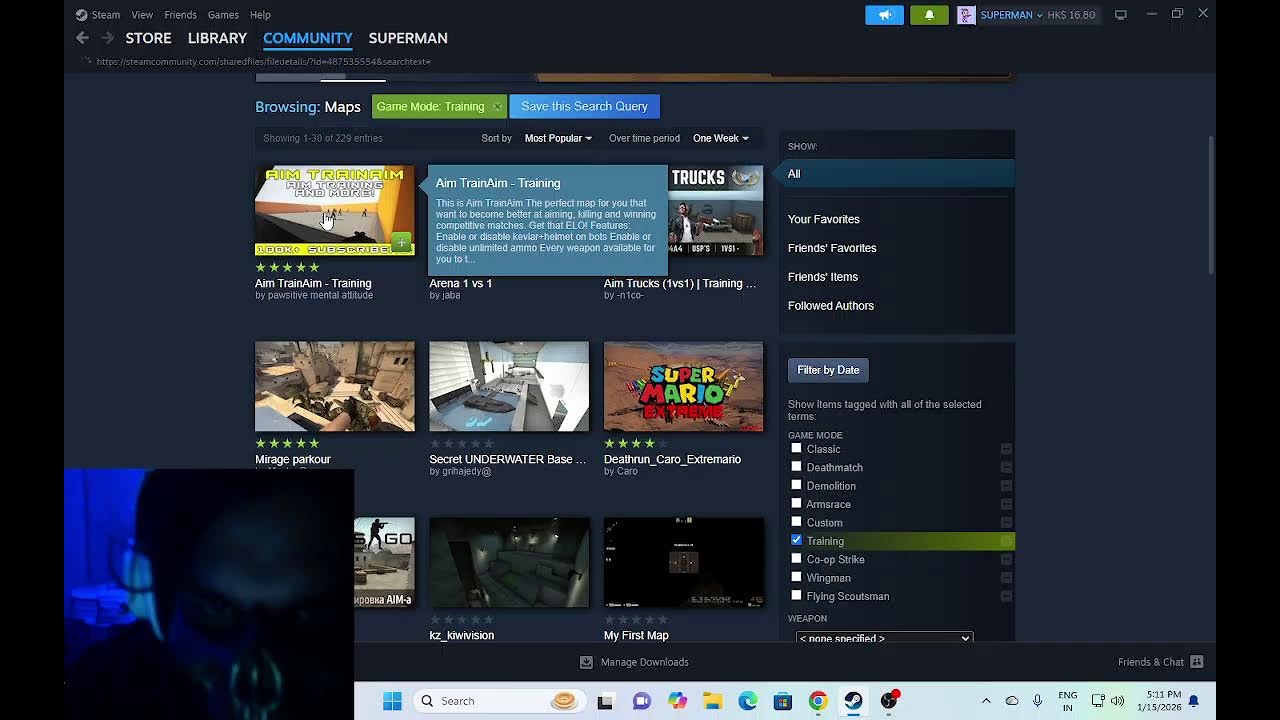Show Your Favorites items
The width and height of the screenshot is (1280, 720).
pyautogui.click(x=823, y=219)
